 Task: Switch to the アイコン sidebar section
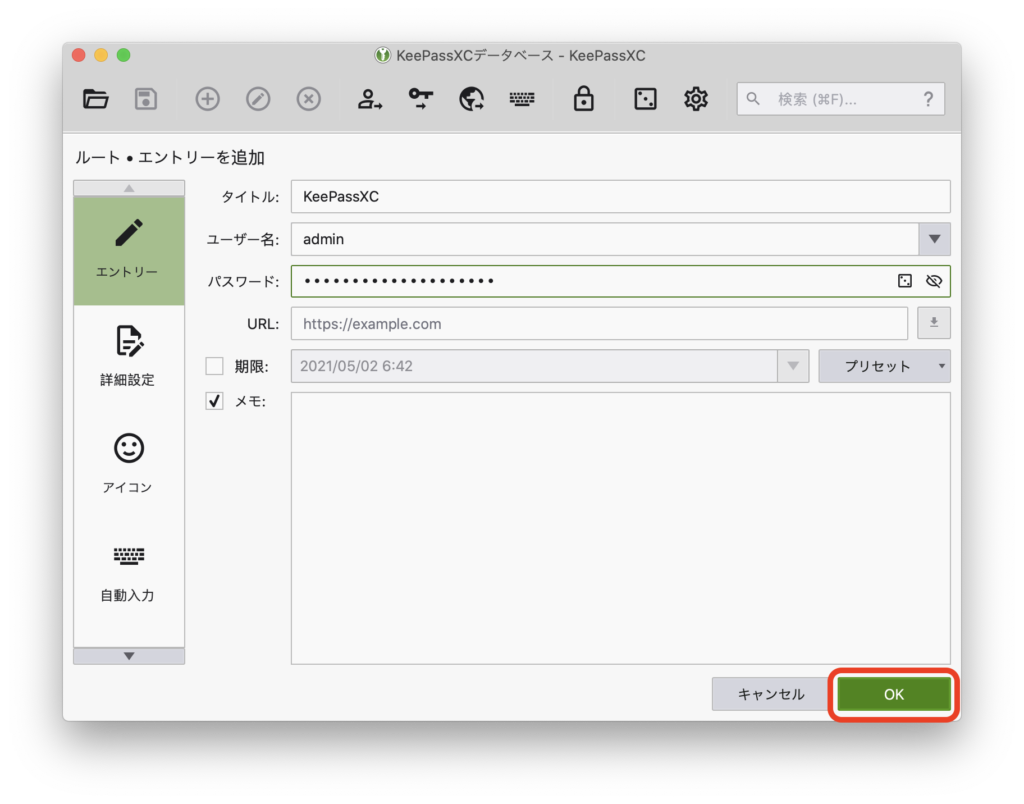click(x=129, y=465)
